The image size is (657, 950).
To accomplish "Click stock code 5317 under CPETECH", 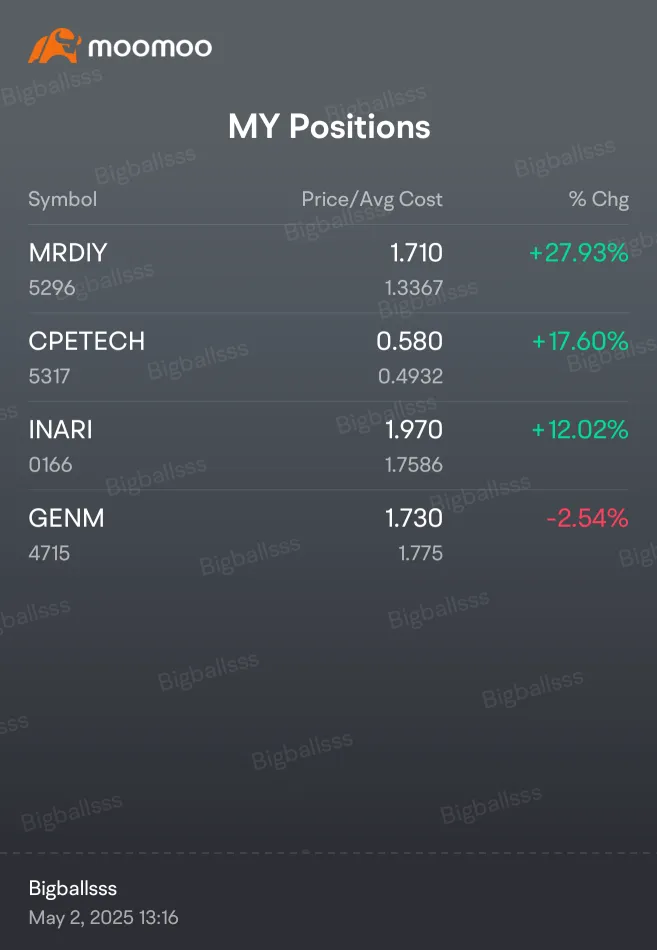I will pos(49,376).
